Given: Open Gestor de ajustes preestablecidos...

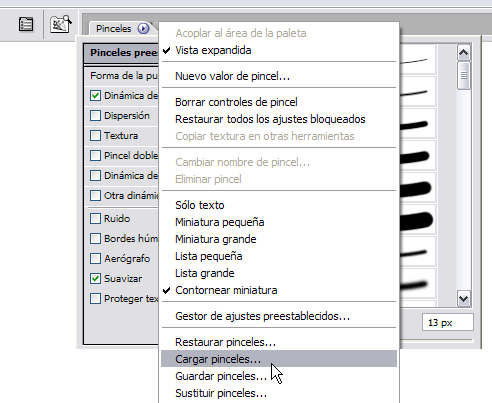Looking at the screenshot, I should [279, 316].
